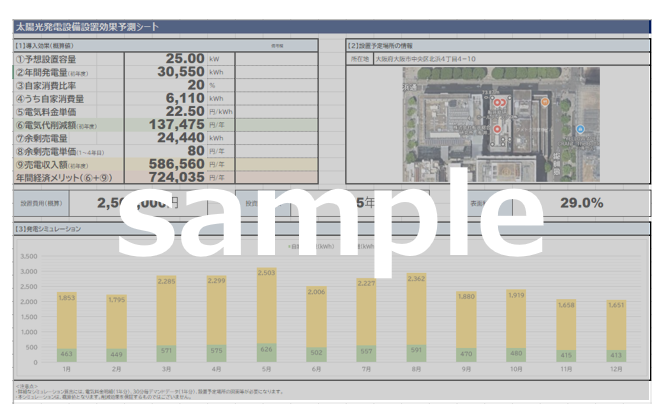Select the 電気料金単価 value 22.50
The image size is (659, 414).
click(183, 111)
